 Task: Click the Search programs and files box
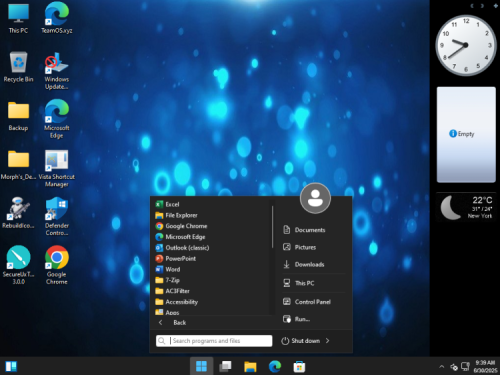[214, 341]
